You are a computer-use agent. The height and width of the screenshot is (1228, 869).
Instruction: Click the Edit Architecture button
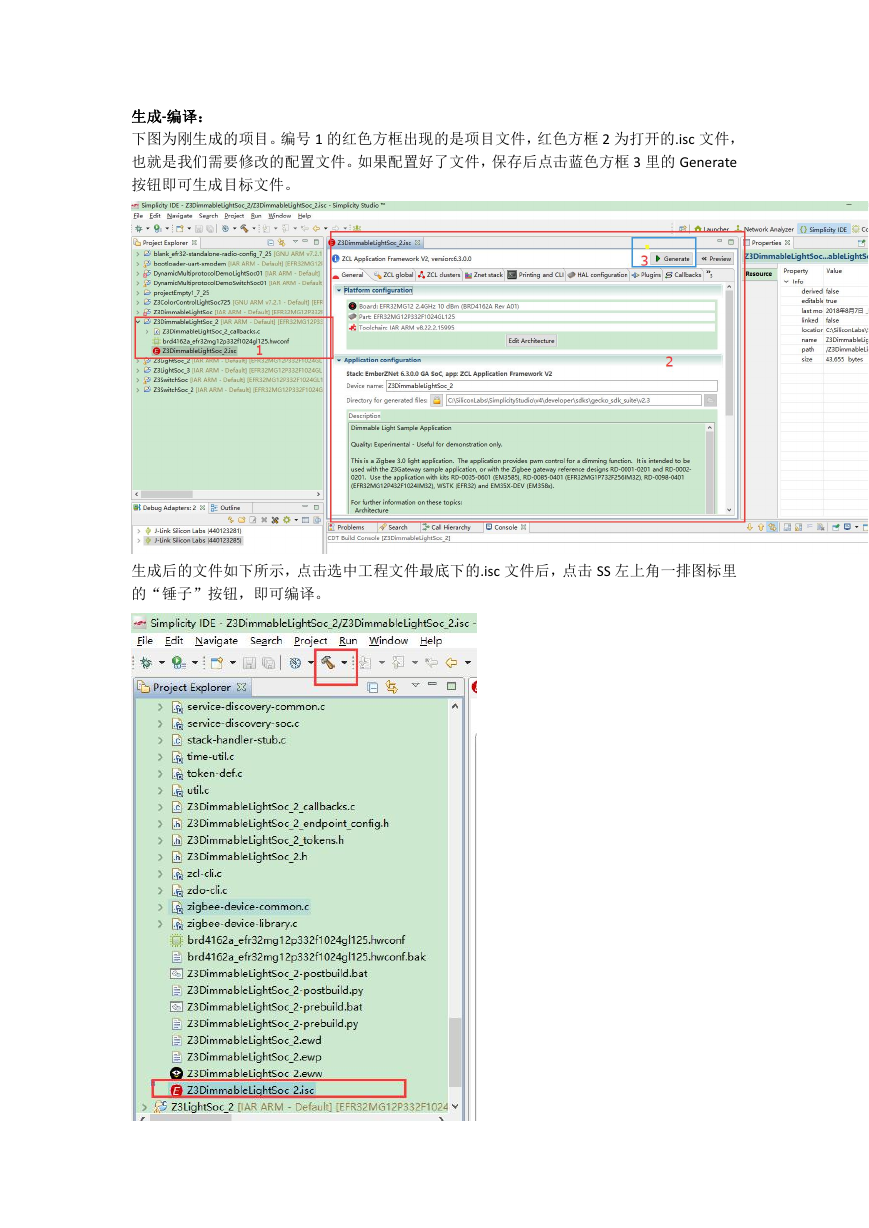[x=531, y=341]
